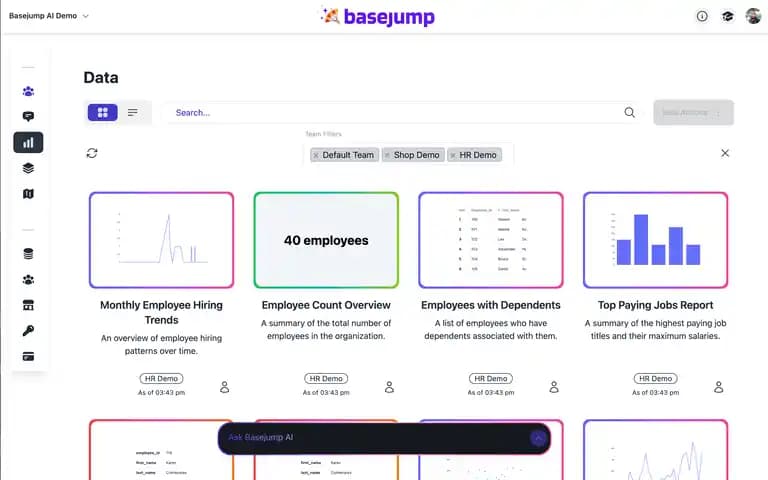This screenshot has width=768, height=480.
Task: Open the map sidebar icon
Action: (x=28, y=194)
